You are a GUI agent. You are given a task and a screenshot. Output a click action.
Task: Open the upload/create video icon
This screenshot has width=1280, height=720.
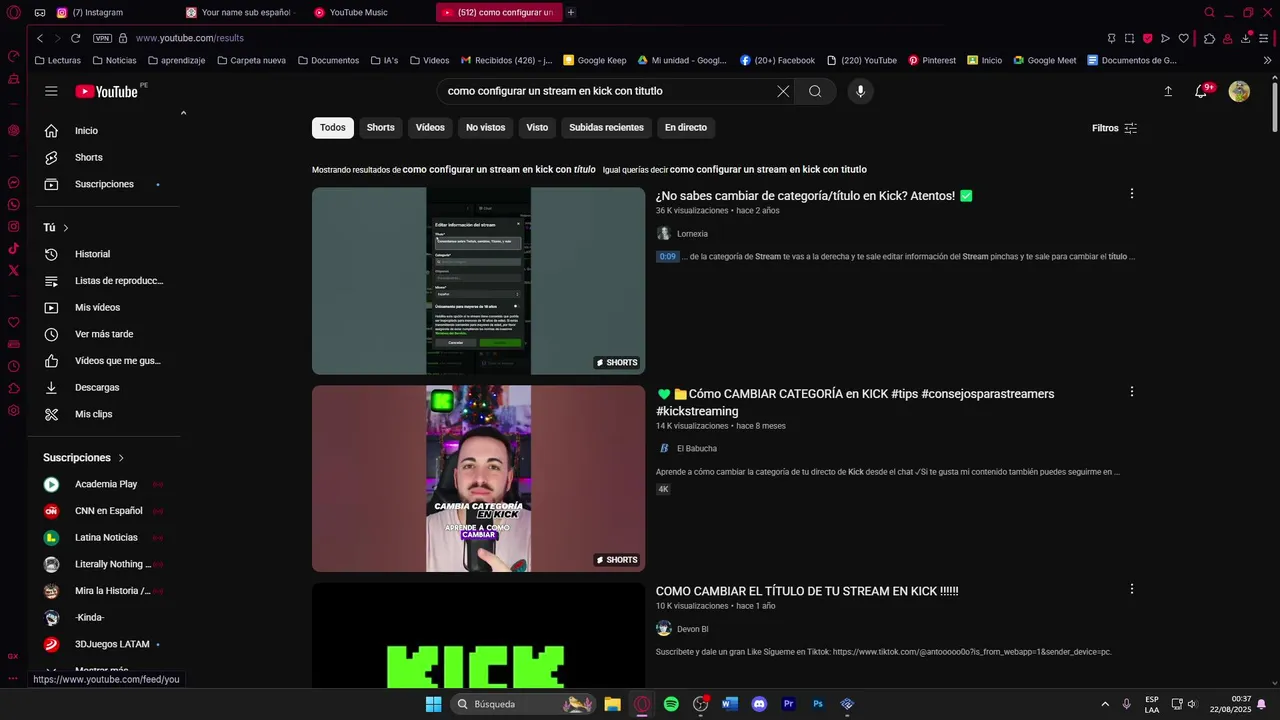point(1168,91)
